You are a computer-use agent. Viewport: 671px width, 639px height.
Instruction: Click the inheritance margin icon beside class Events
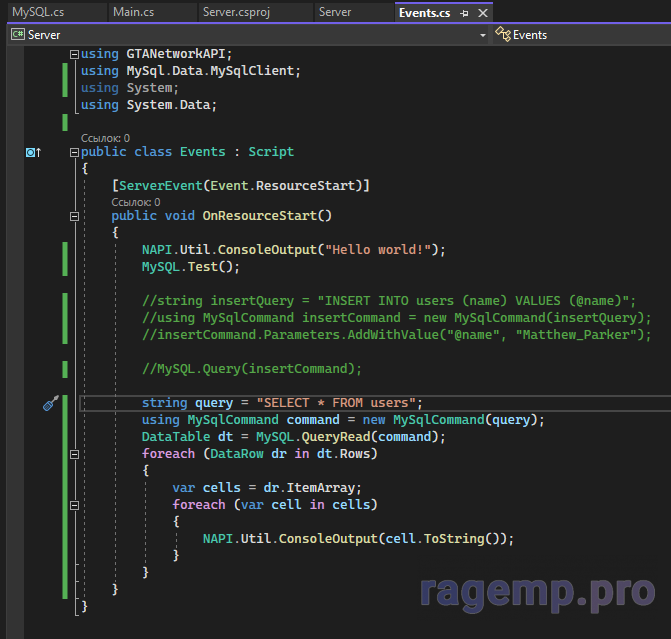tap(33, 152)
